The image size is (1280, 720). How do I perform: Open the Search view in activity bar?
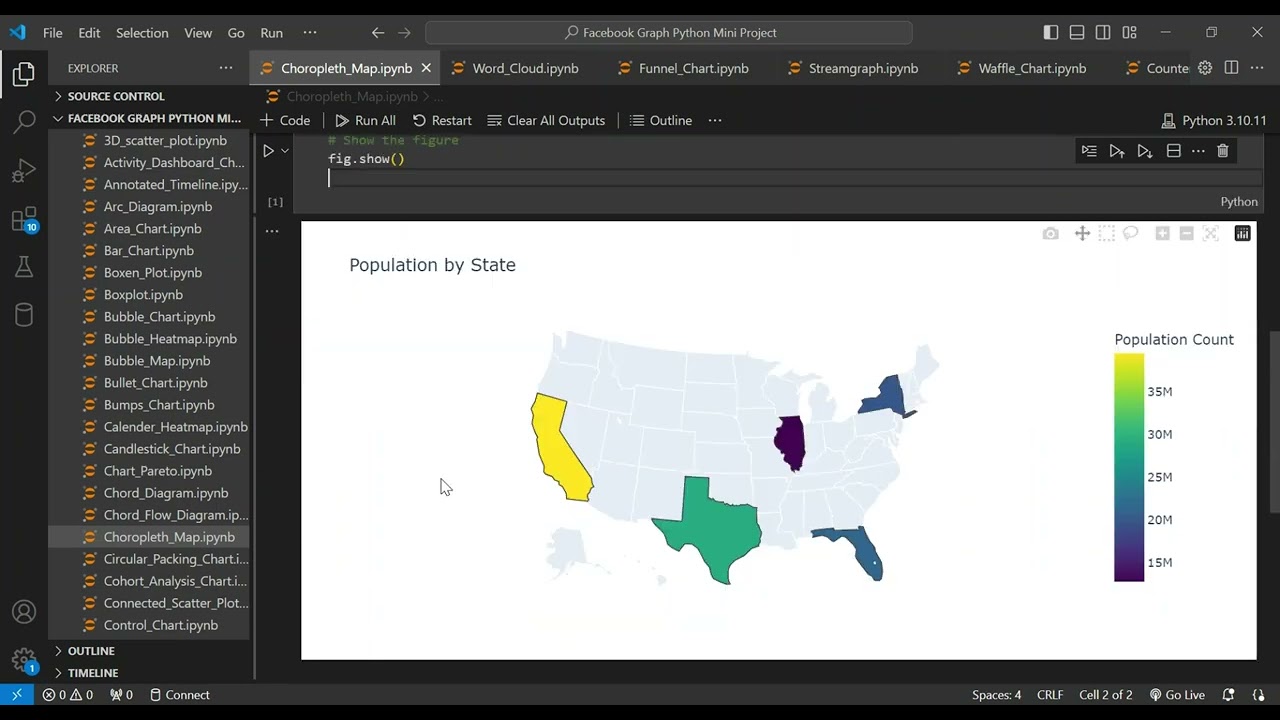(24, 123)
